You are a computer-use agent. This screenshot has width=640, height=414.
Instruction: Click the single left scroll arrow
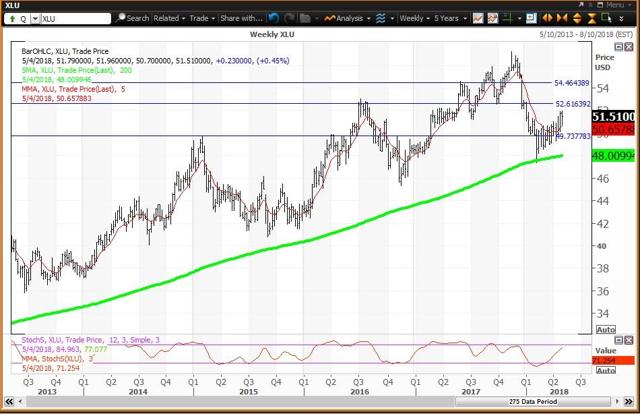(x=20, y=401)
